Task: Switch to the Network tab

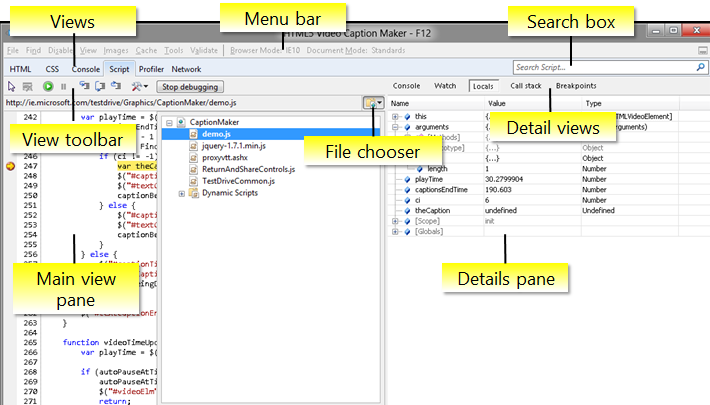Action: 186,69
